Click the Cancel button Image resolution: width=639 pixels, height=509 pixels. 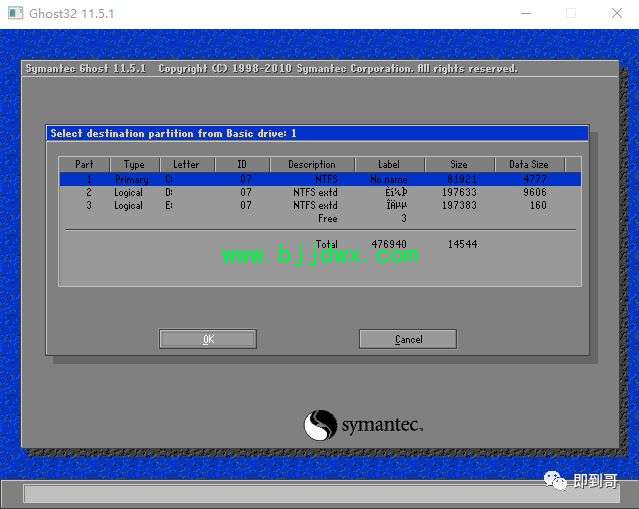tap(408, 339)
